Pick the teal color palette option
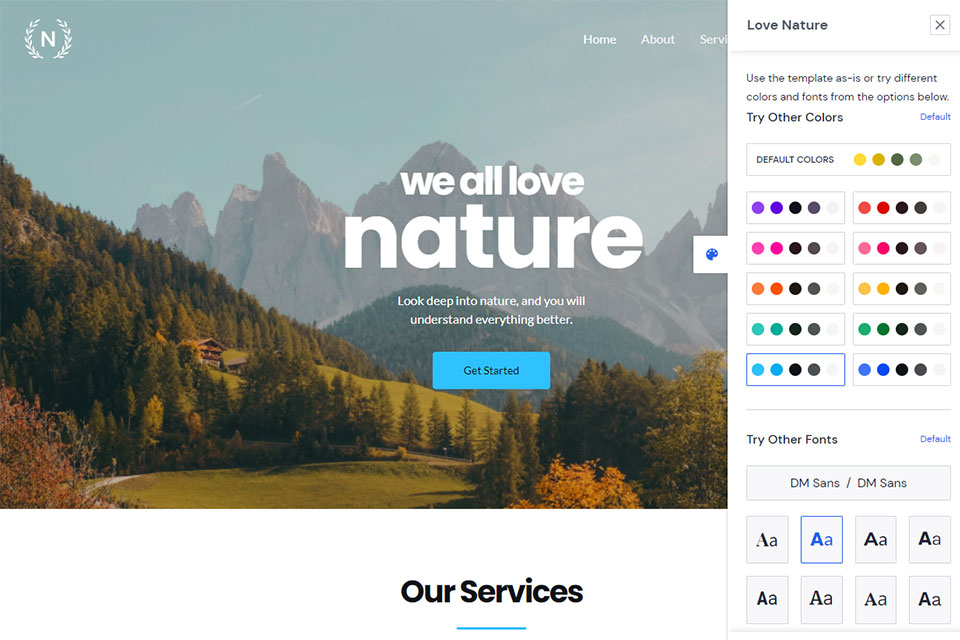Screen dimensions: 960x640 (795, 329)
